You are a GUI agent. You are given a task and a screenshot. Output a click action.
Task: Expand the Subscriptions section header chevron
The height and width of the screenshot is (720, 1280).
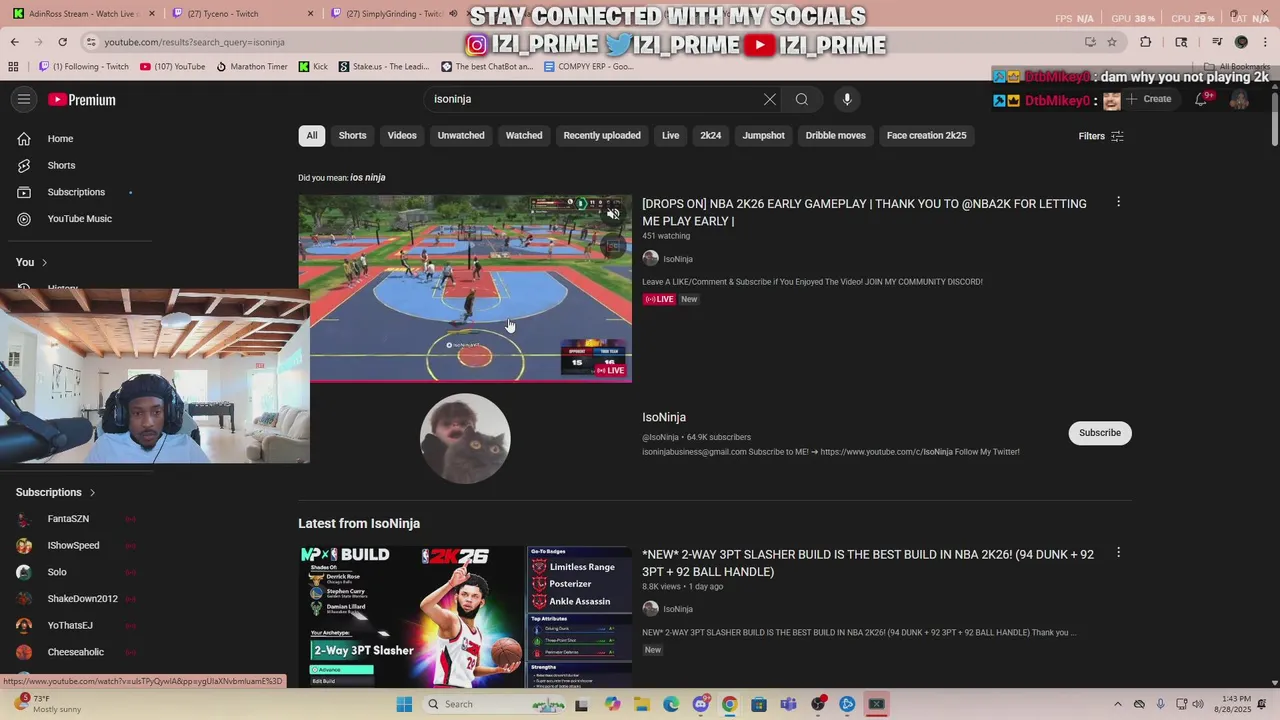coord(92,492)
